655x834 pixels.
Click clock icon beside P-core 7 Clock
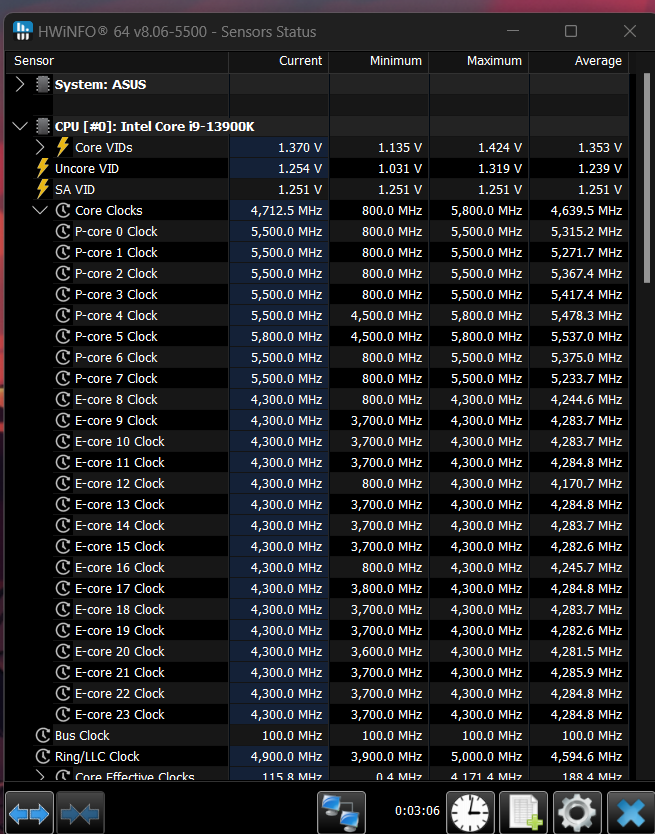(63, 378)
